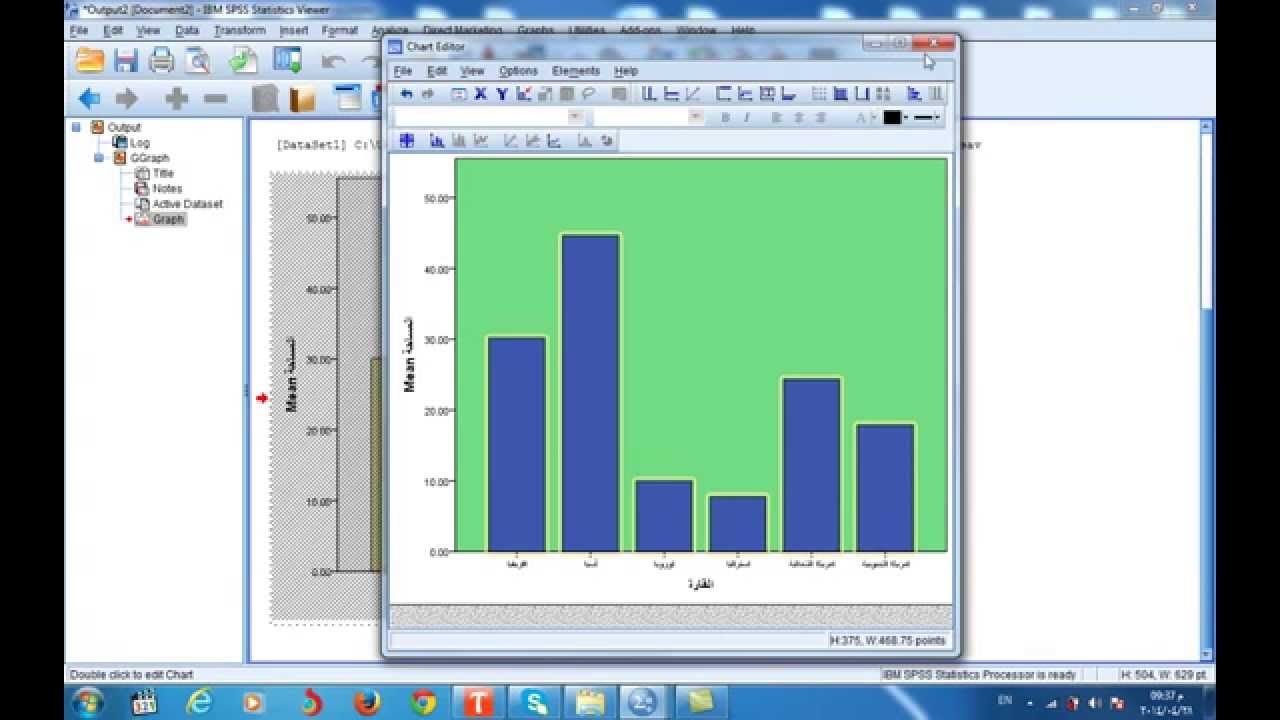Click gray right arrow demote icon in Viewer
Screen dimensions: 1280x720
tap(127, 98)
